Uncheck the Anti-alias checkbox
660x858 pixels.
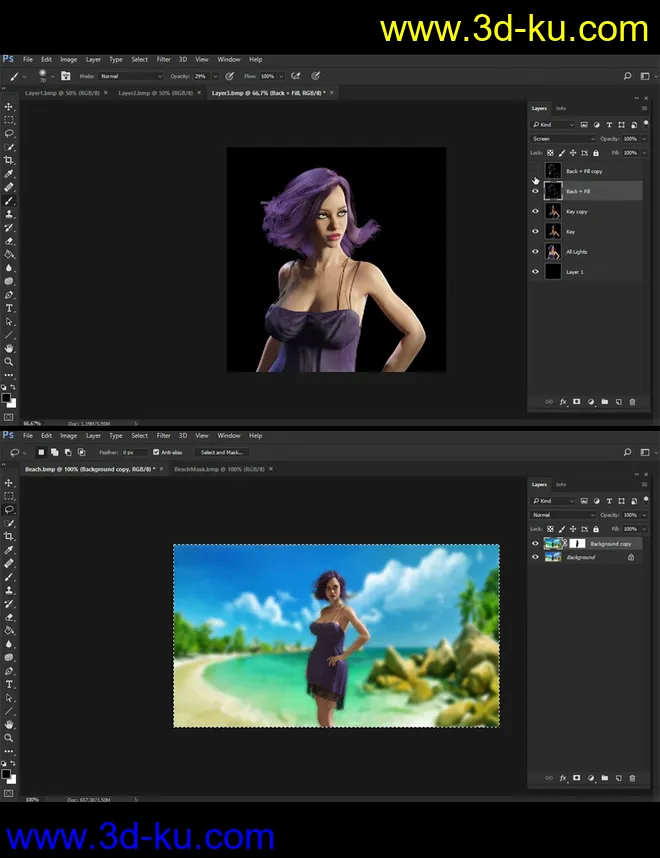click(x=155, y=452)
